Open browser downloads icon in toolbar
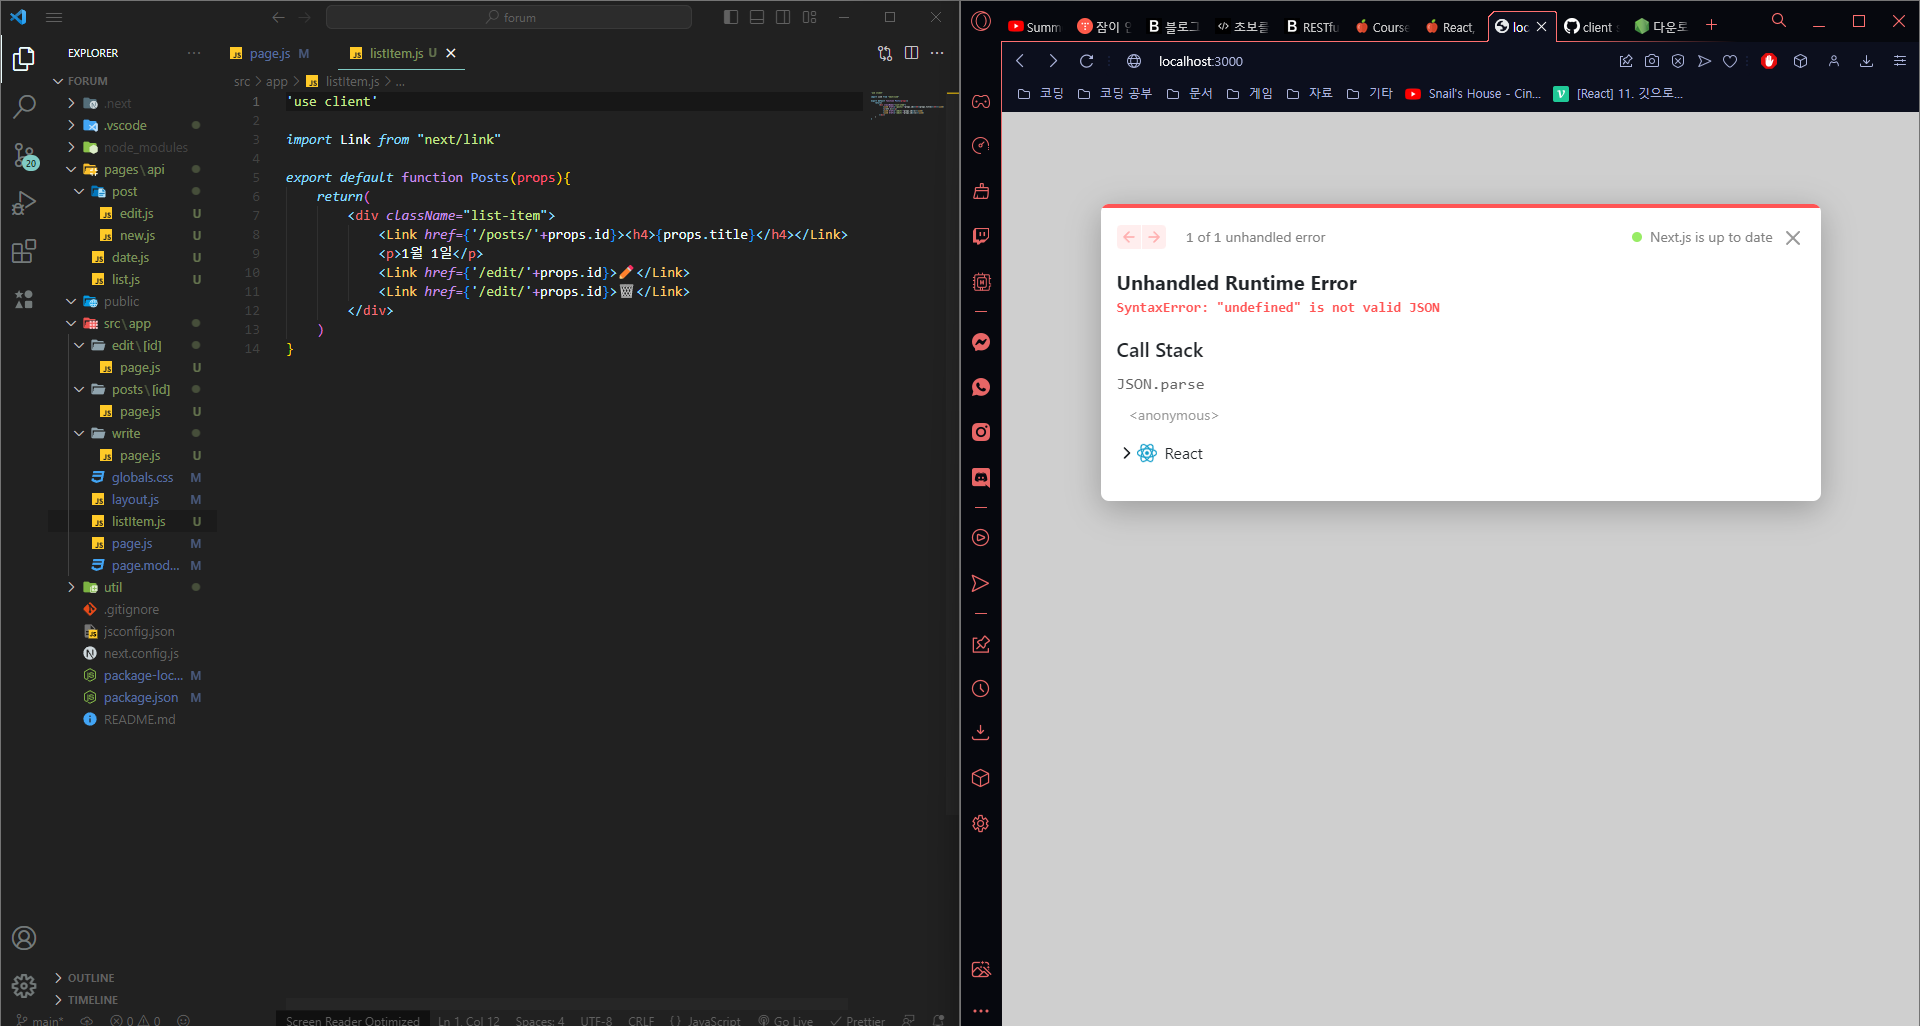 pos(1866,61)
